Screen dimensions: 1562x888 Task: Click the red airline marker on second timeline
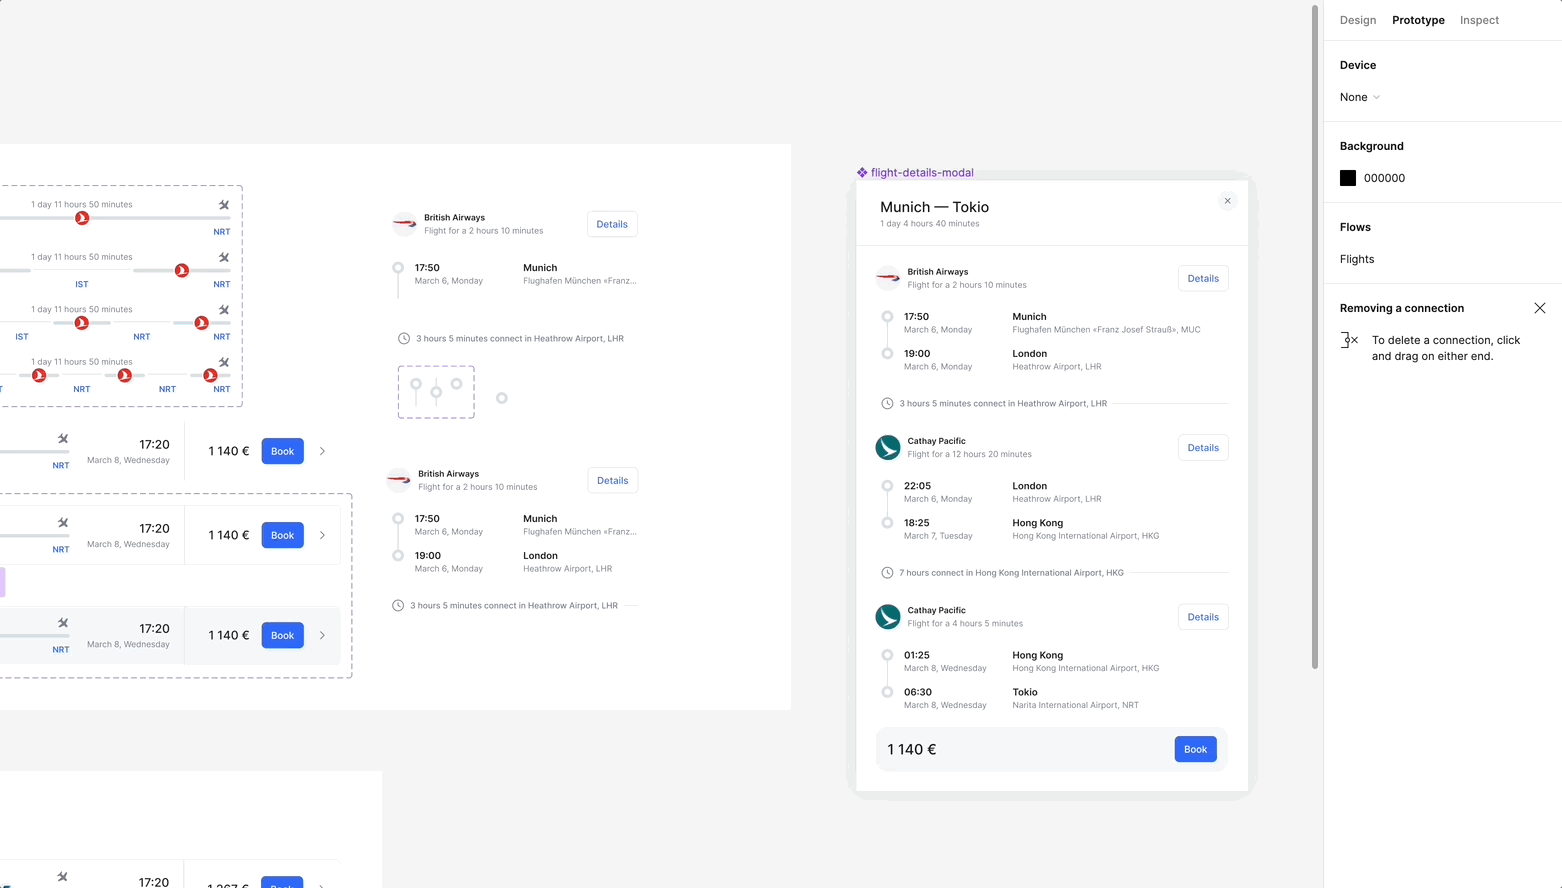click(182, 270)
